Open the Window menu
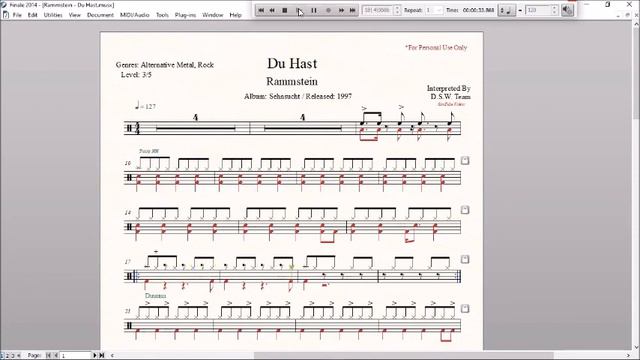This screenshot has height=360, width=640. coord(213,15)
